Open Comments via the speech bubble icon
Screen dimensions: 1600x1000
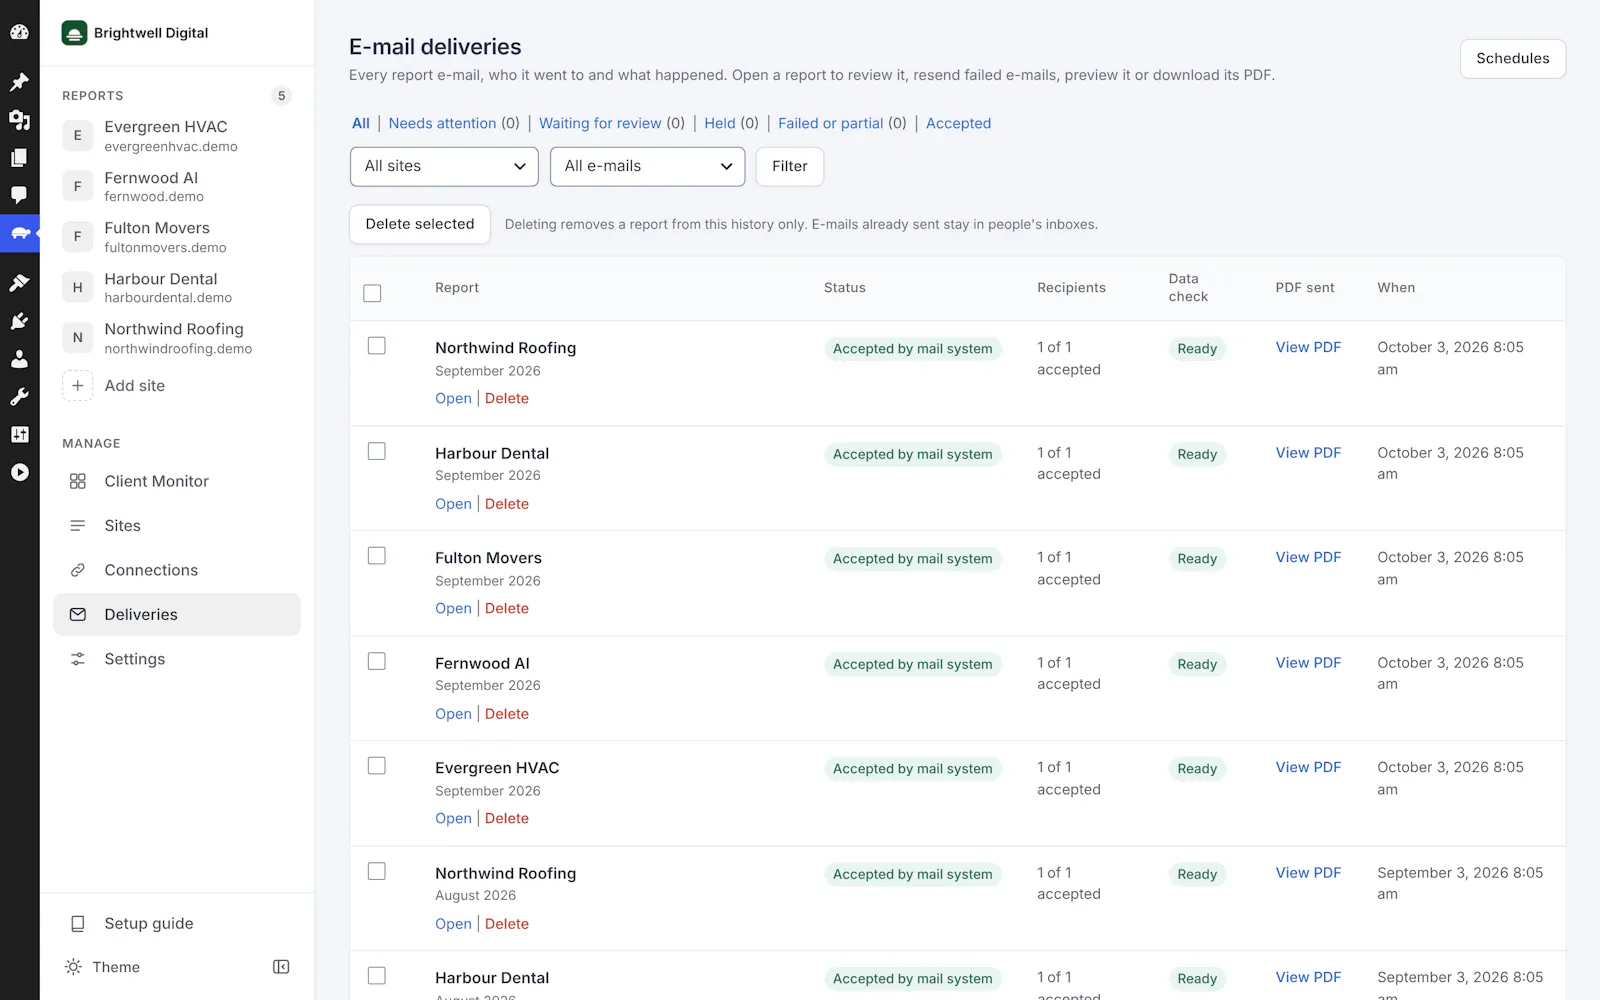[x=19, y=195]
